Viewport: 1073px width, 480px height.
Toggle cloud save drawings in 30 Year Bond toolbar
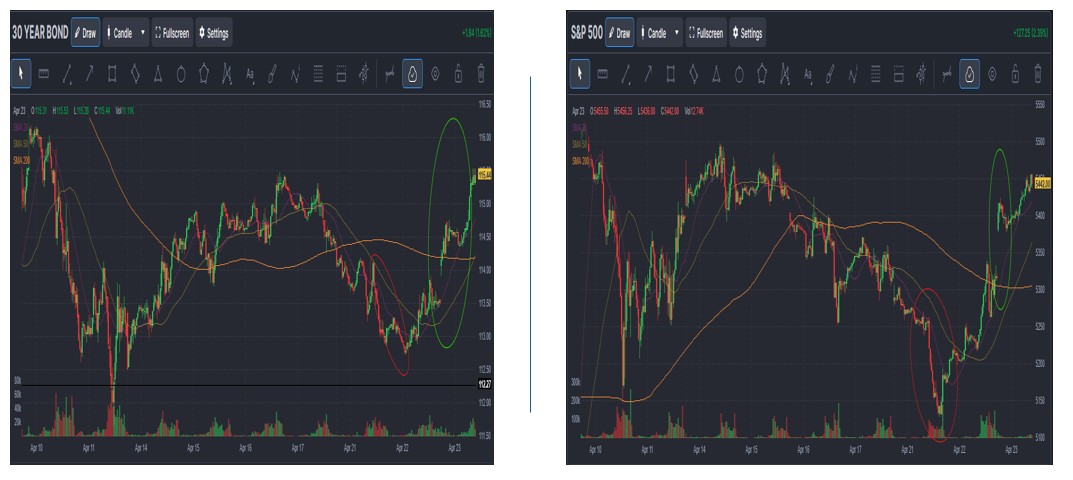click(413, 74)
